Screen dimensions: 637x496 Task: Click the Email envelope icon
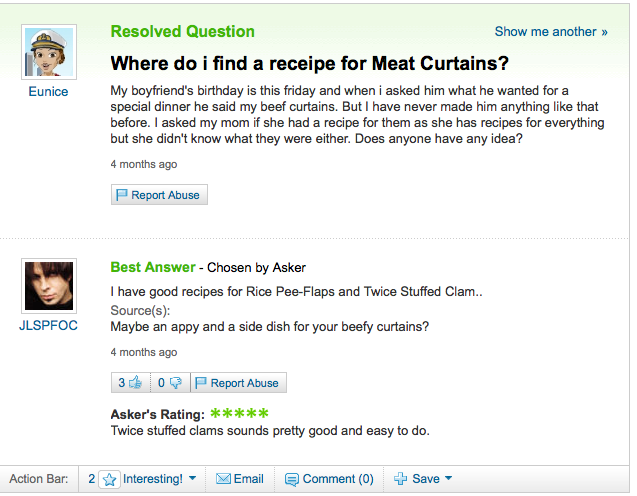[223, 479]
